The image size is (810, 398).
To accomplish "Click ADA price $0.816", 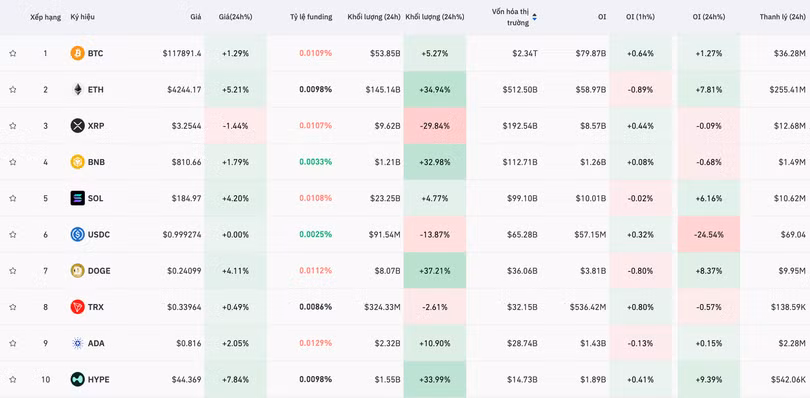I will [x=189, y=343].
